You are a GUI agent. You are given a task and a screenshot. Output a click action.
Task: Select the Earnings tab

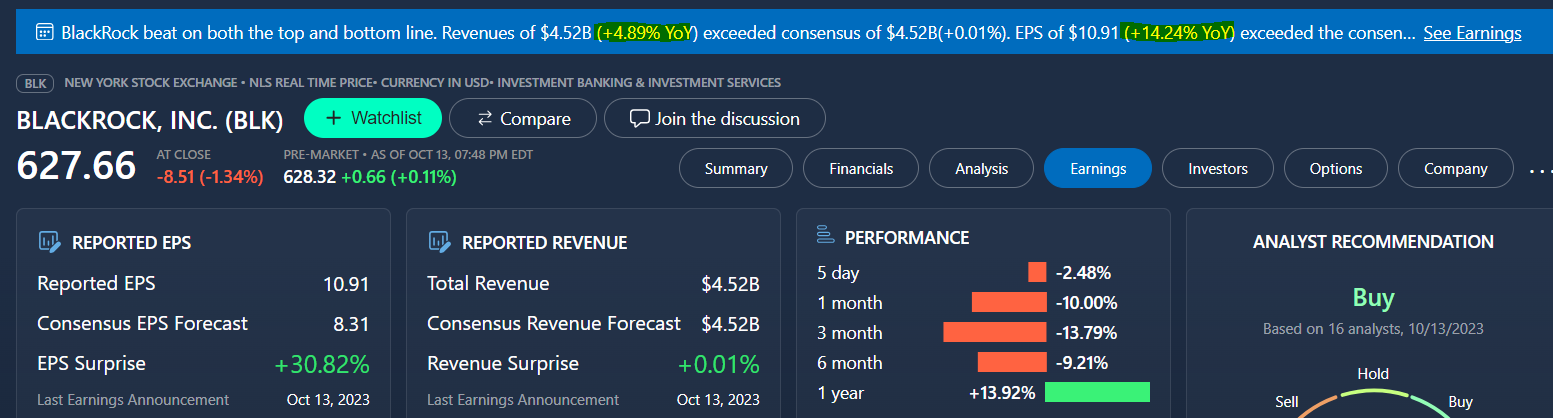tap(1098, 169)
